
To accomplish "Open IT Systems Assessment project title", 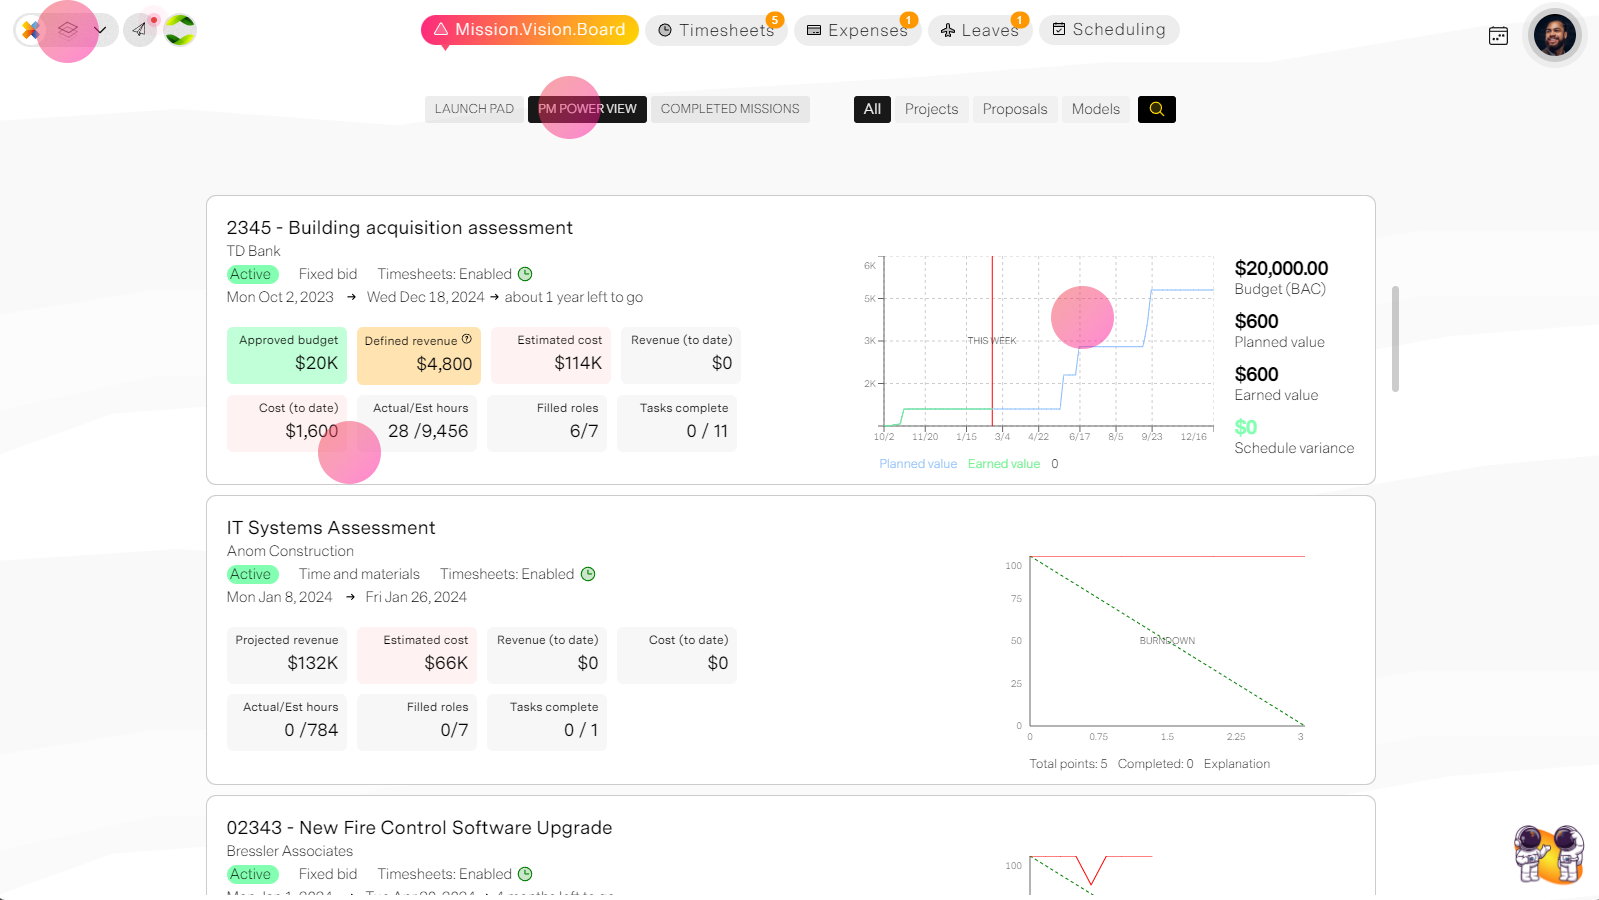I will (x=331, y=528).
